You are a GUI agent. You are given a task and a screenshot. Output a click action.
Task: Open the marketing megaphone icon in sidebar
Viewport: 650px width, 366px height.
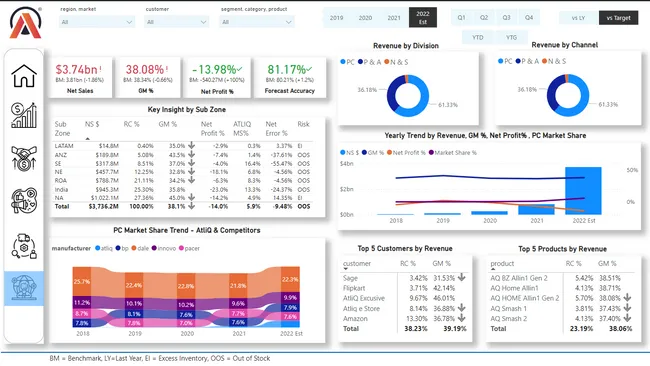pyautogui.click(x=24, y=201)
